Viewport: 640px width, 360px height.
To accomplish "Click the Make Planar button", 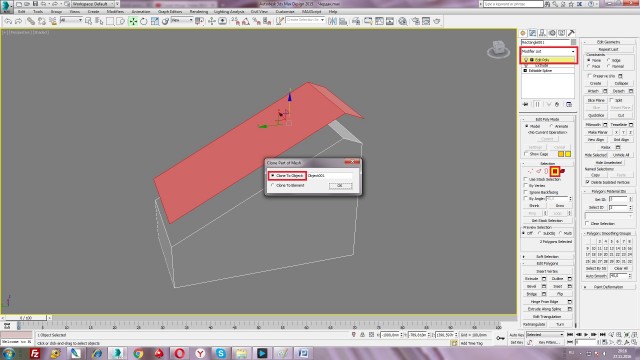I will (x=598, y=132).
